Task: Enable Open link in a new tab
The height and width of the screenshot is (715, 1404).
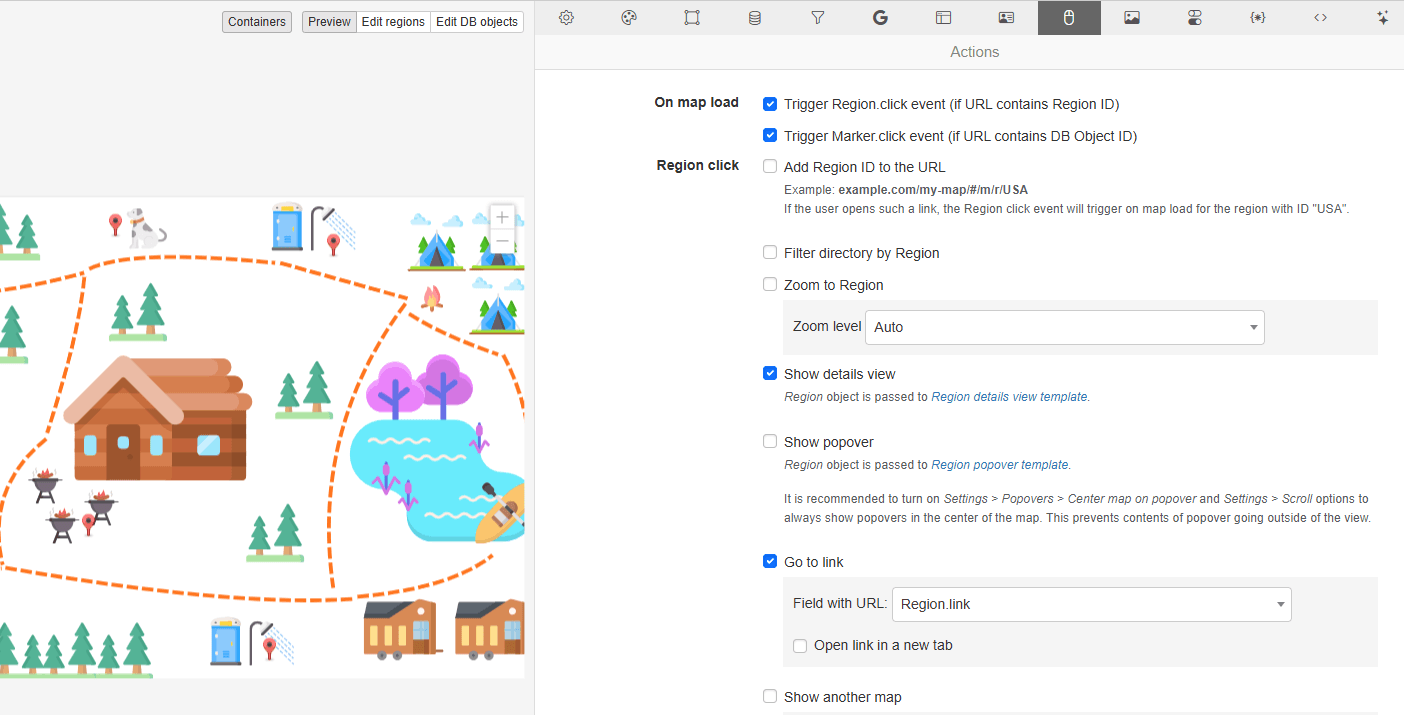Action: pyautogui.click(x=800, y=646)
